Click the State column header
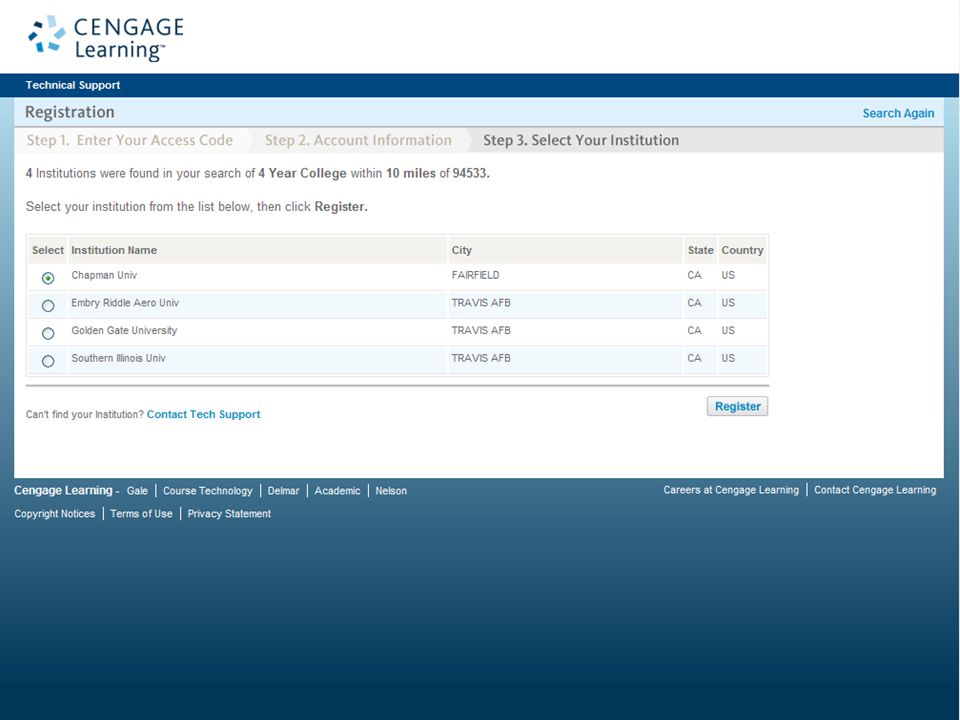Viewport: 960px width, 720px height. coord(700,250)
